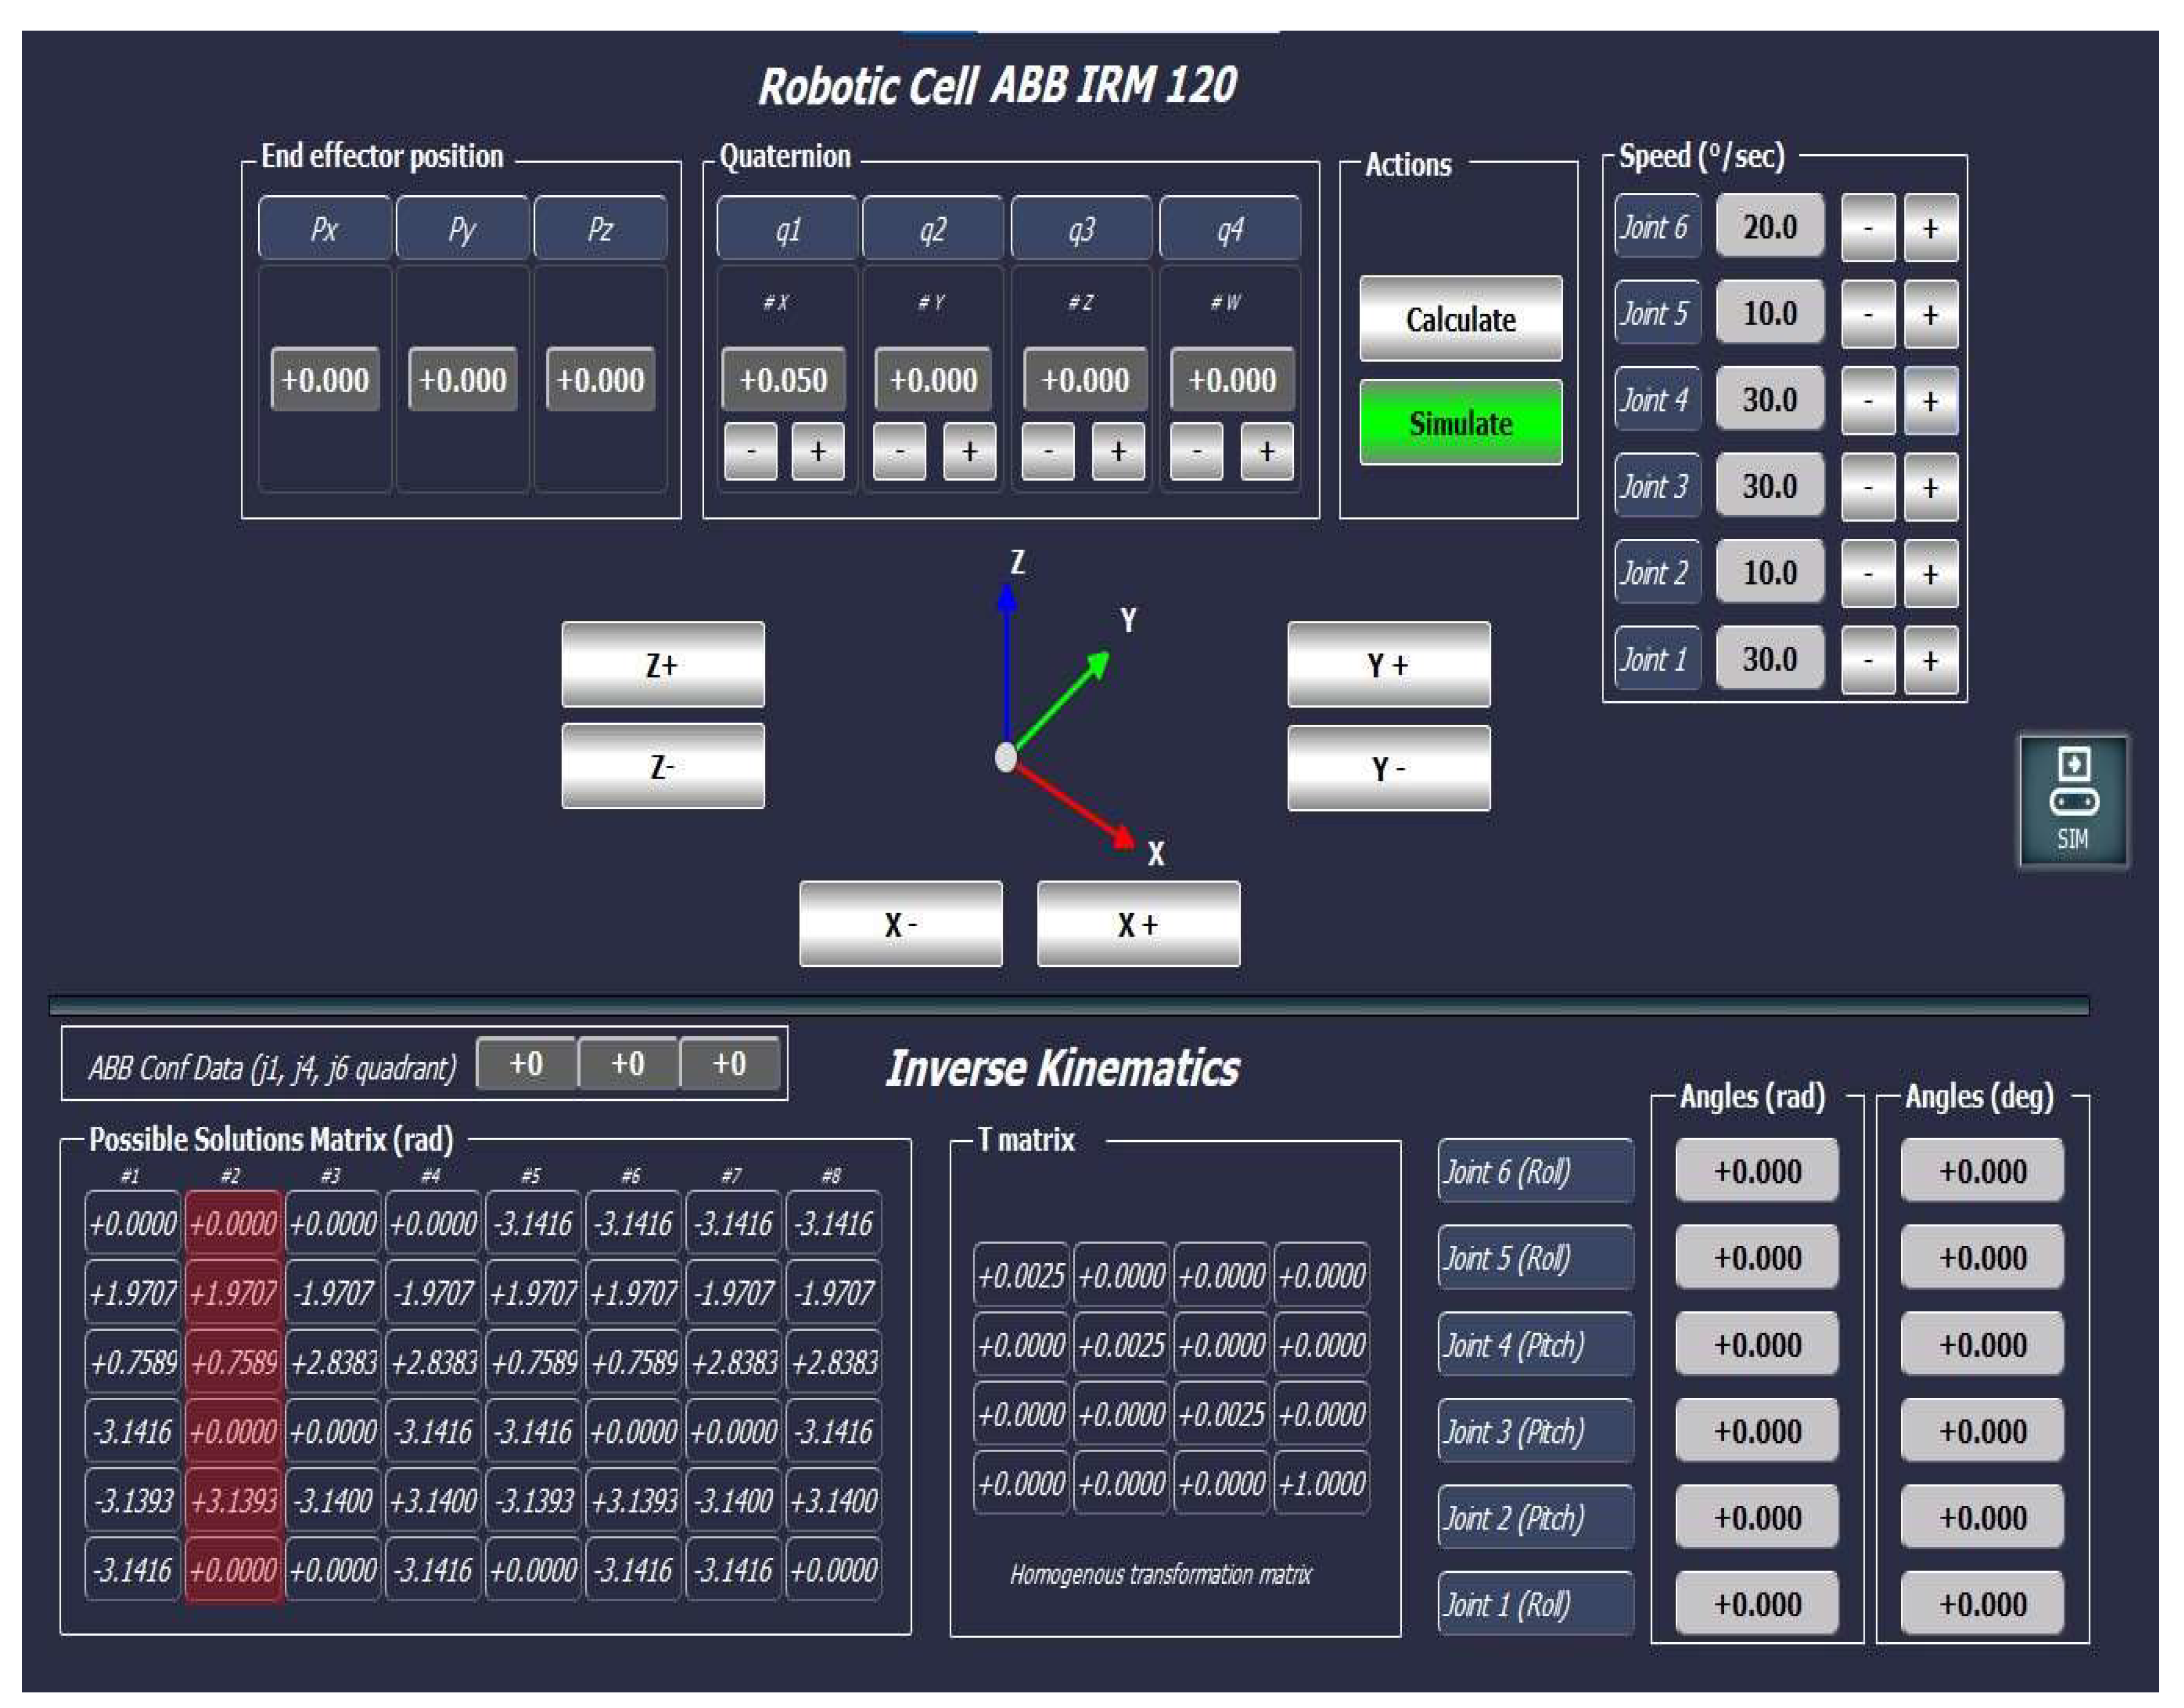The width and height of the screenshot is (2184, 1708).
Task: Select solution column #2 header
Action: pyautogui.click(x=230, y=1176)
